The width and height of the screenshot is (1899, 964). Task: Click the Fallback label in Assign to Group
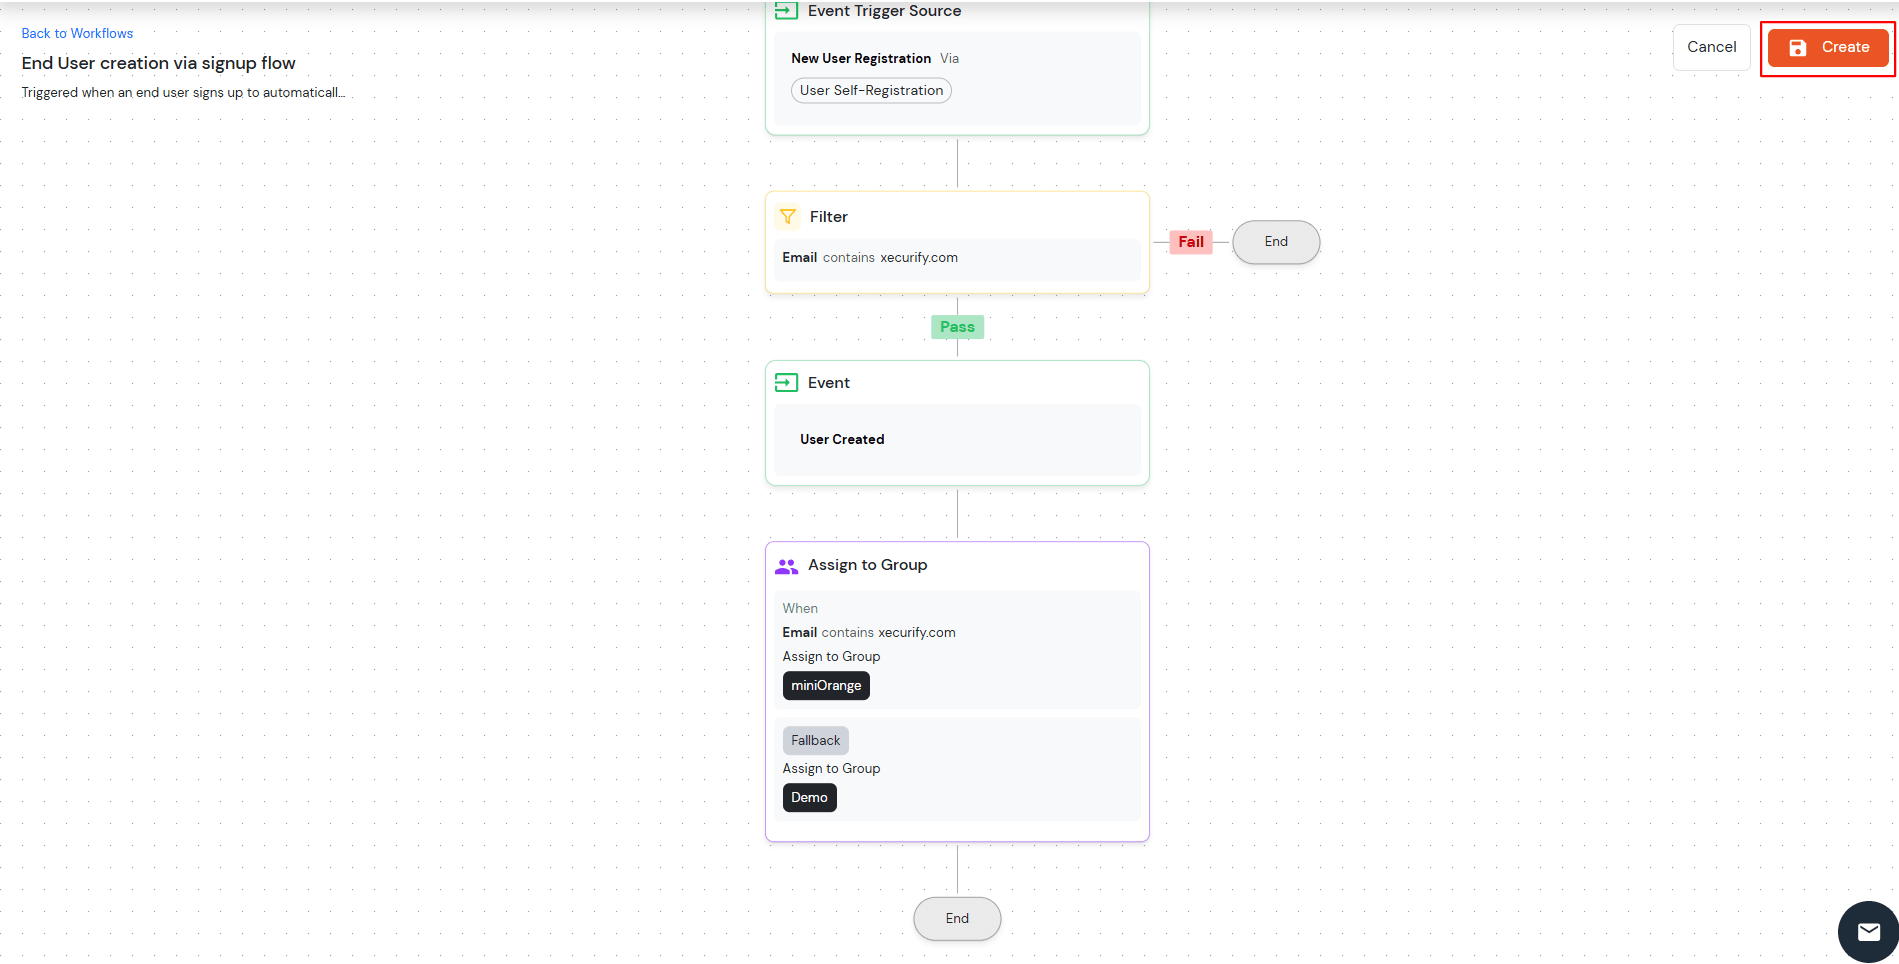[815, 740]
